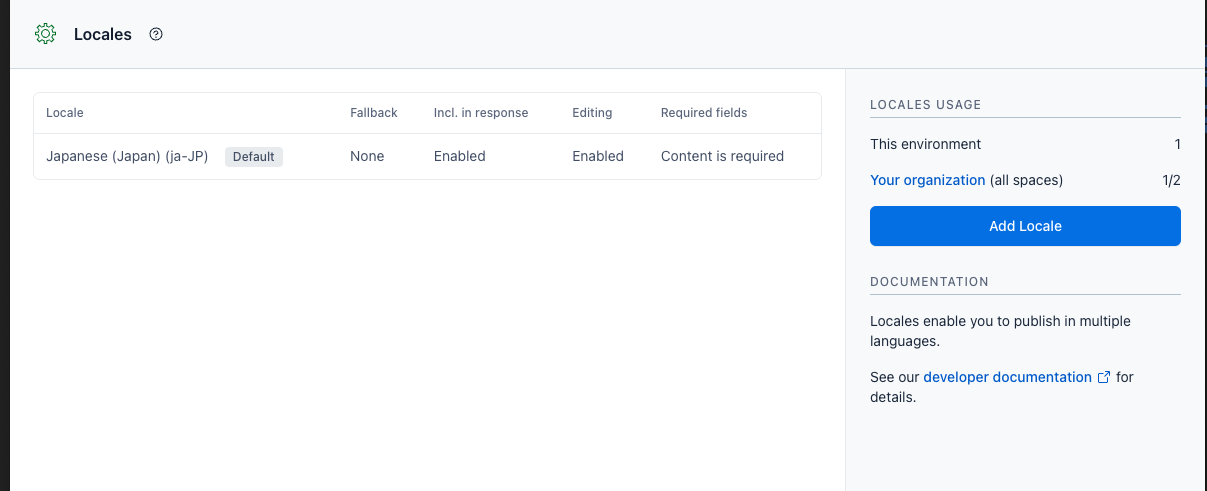
Task: Click the Add Locale button
Action: [x=1025, y=226]
